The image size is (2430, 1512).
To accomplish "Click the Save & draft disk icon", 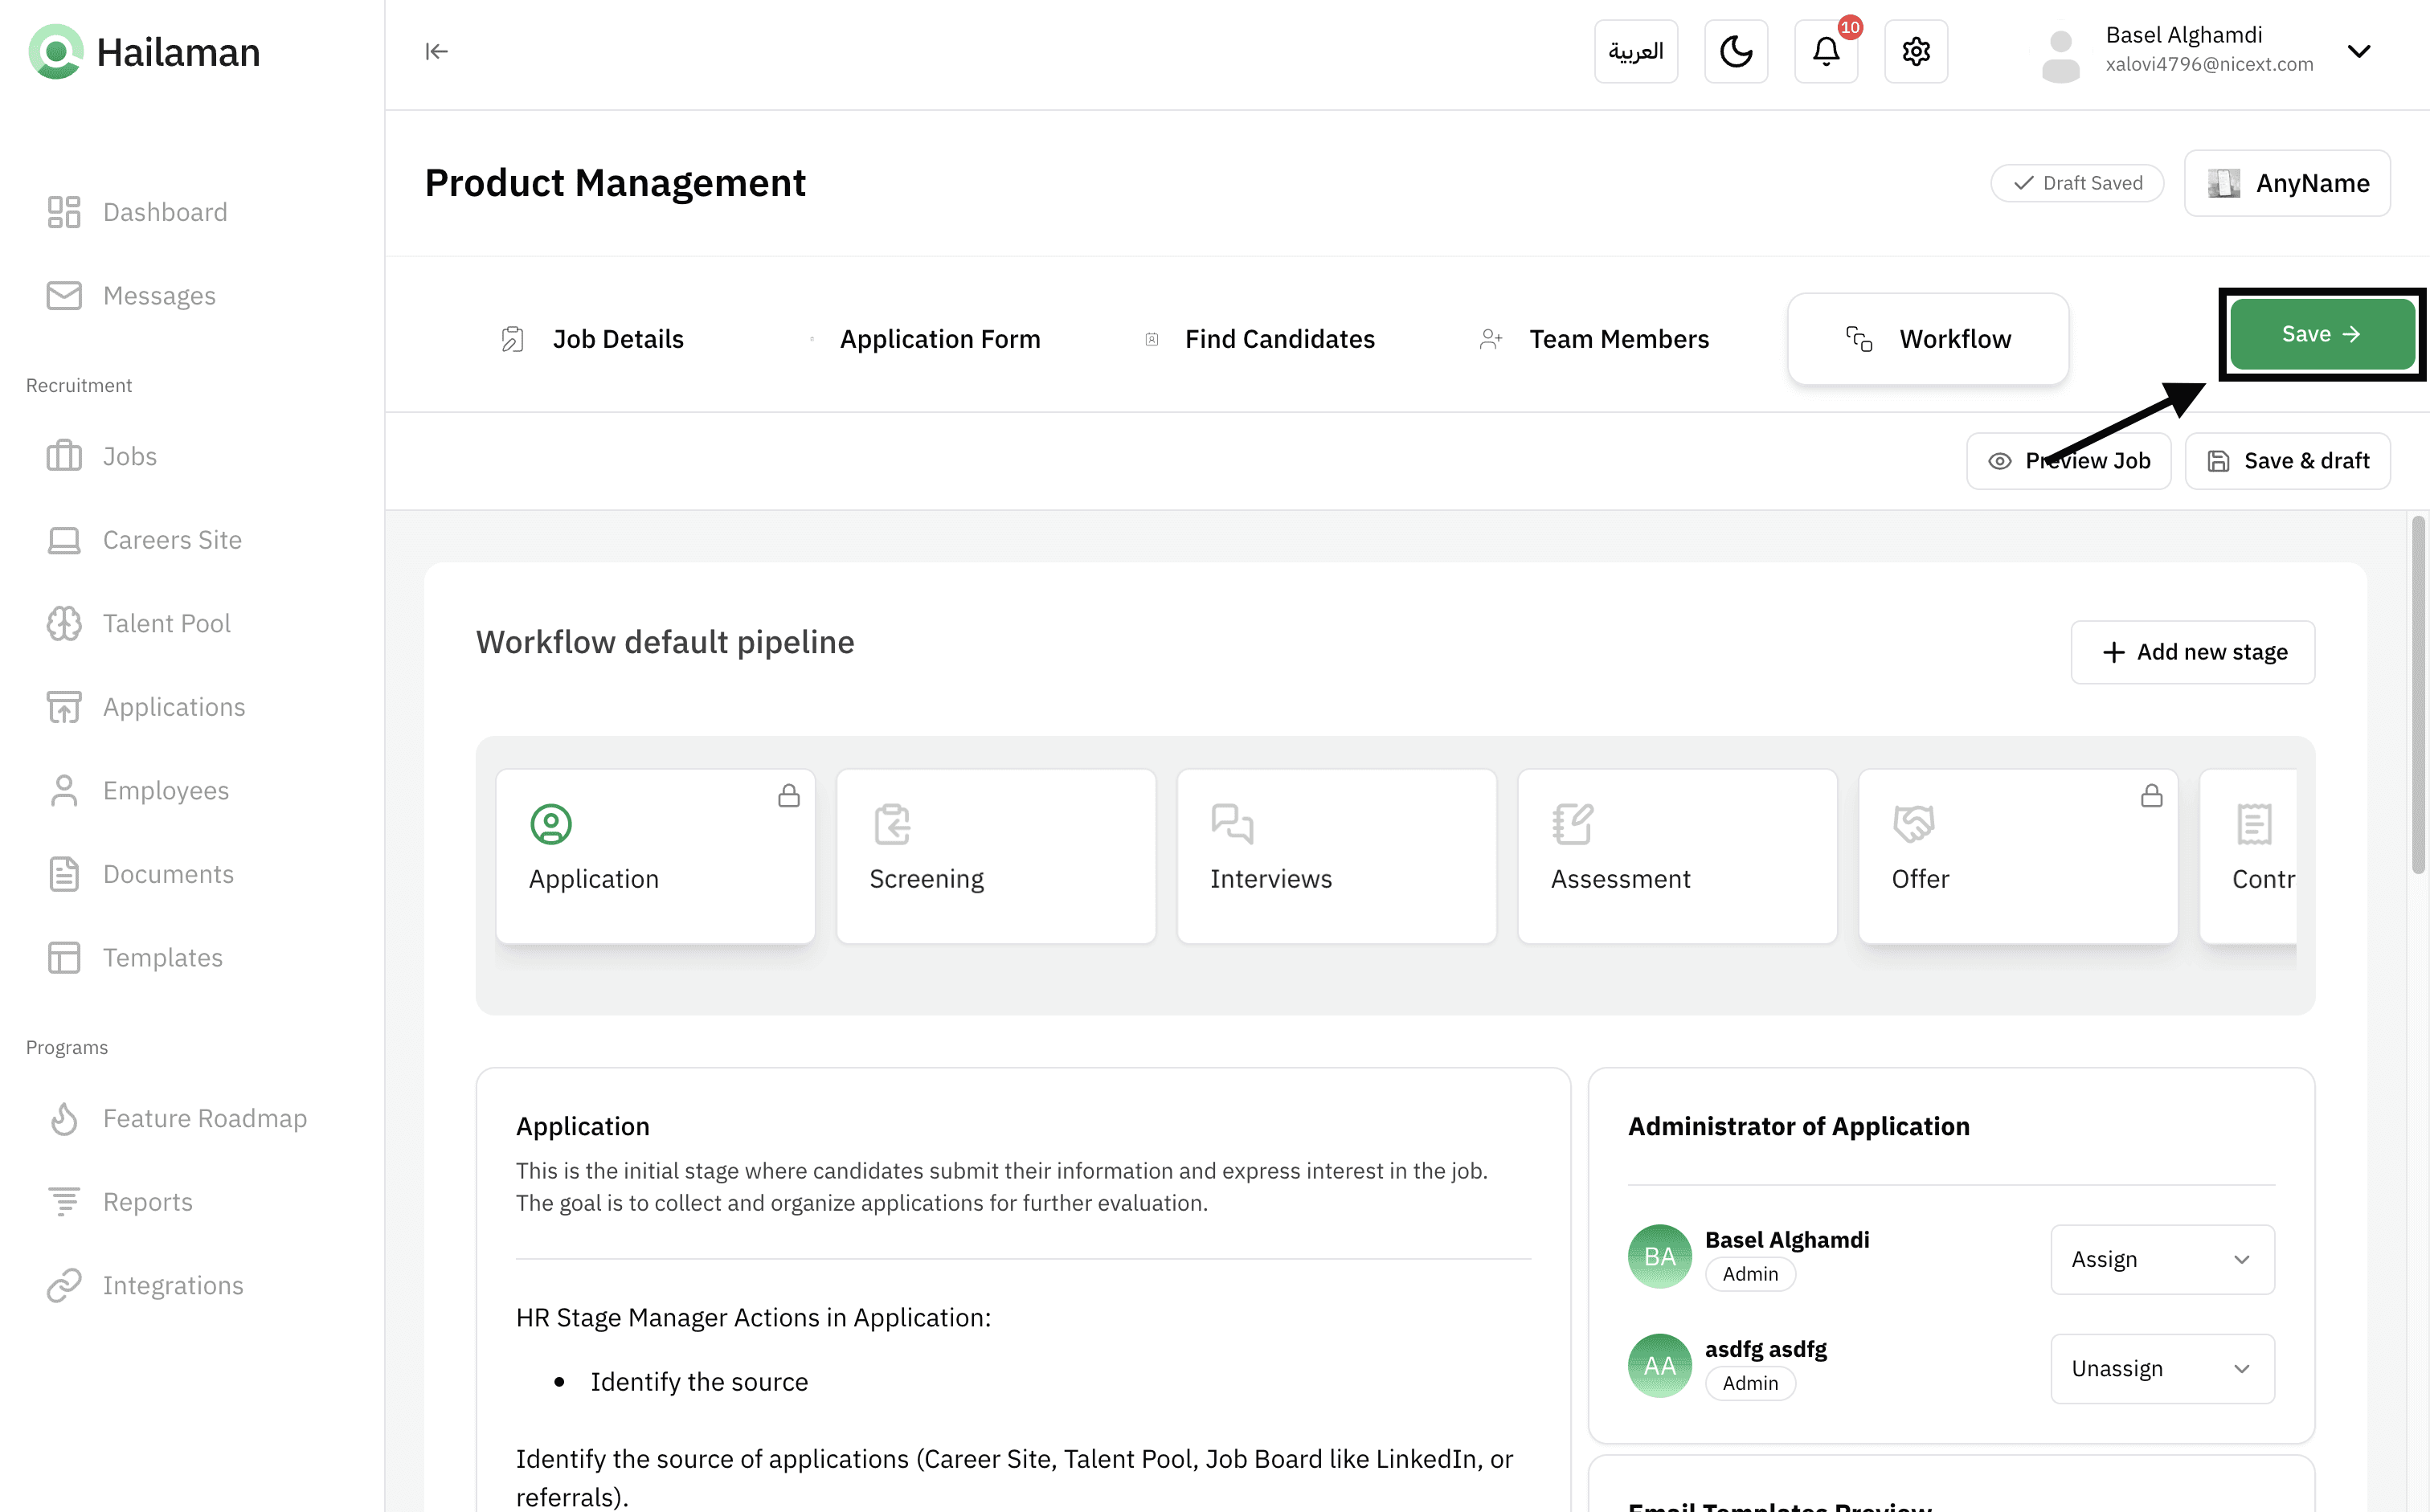I will coord(2218,461).
